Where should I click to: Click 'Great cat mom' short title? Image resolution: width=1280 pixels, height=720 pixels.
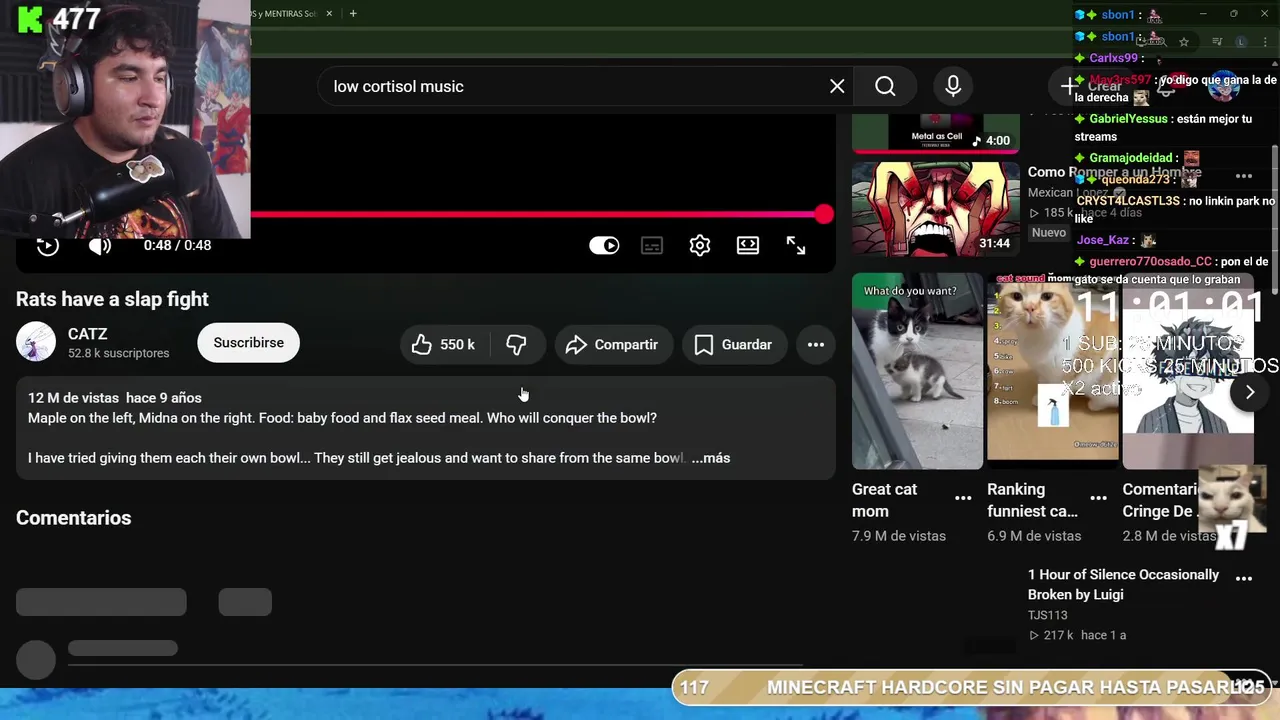[884, 500]
